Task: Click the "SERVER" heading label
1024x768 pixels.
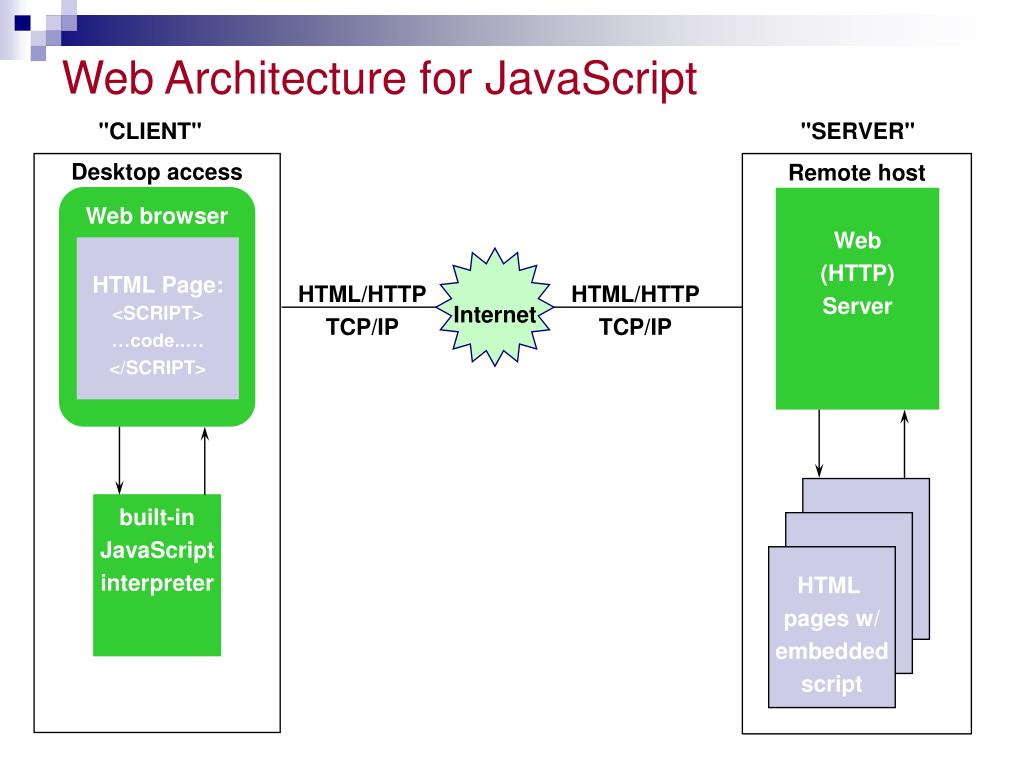Action: (x=857, y=131)
